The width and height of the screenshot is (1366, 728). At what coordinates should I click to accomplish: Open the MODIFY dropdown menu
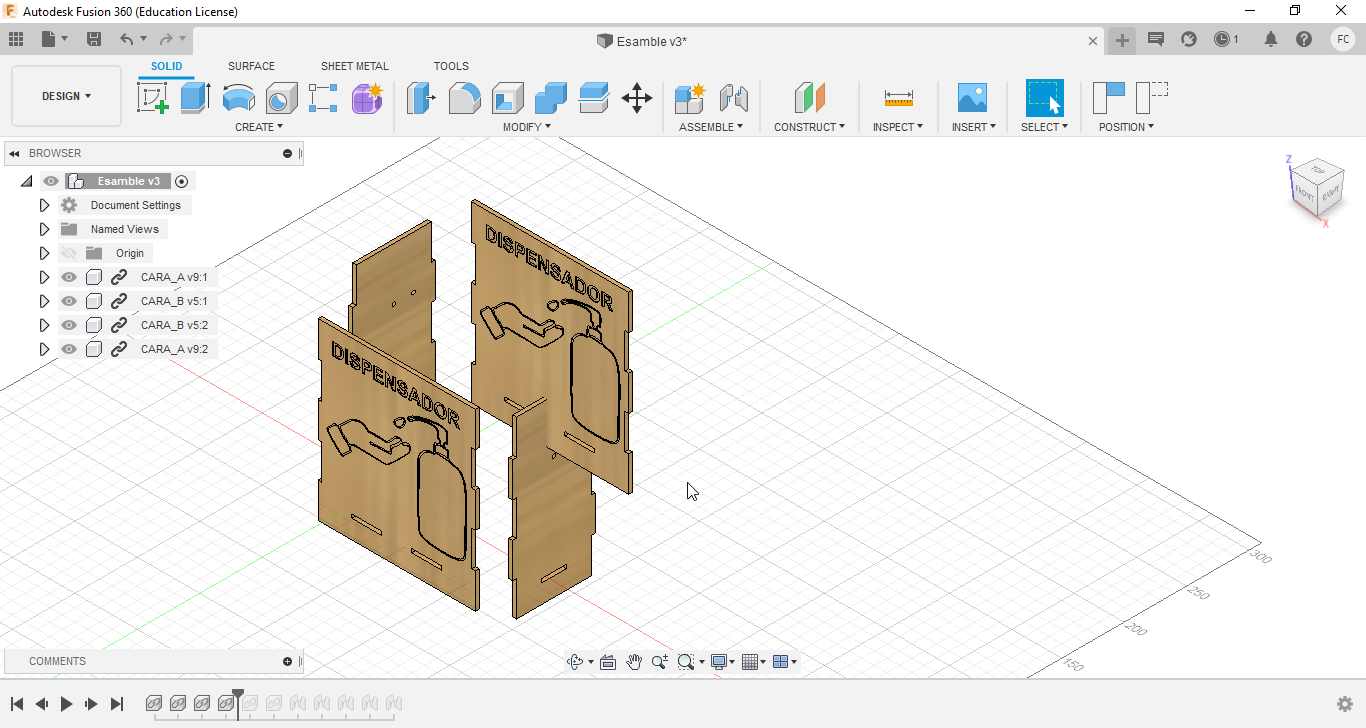(x=526, y=127)
